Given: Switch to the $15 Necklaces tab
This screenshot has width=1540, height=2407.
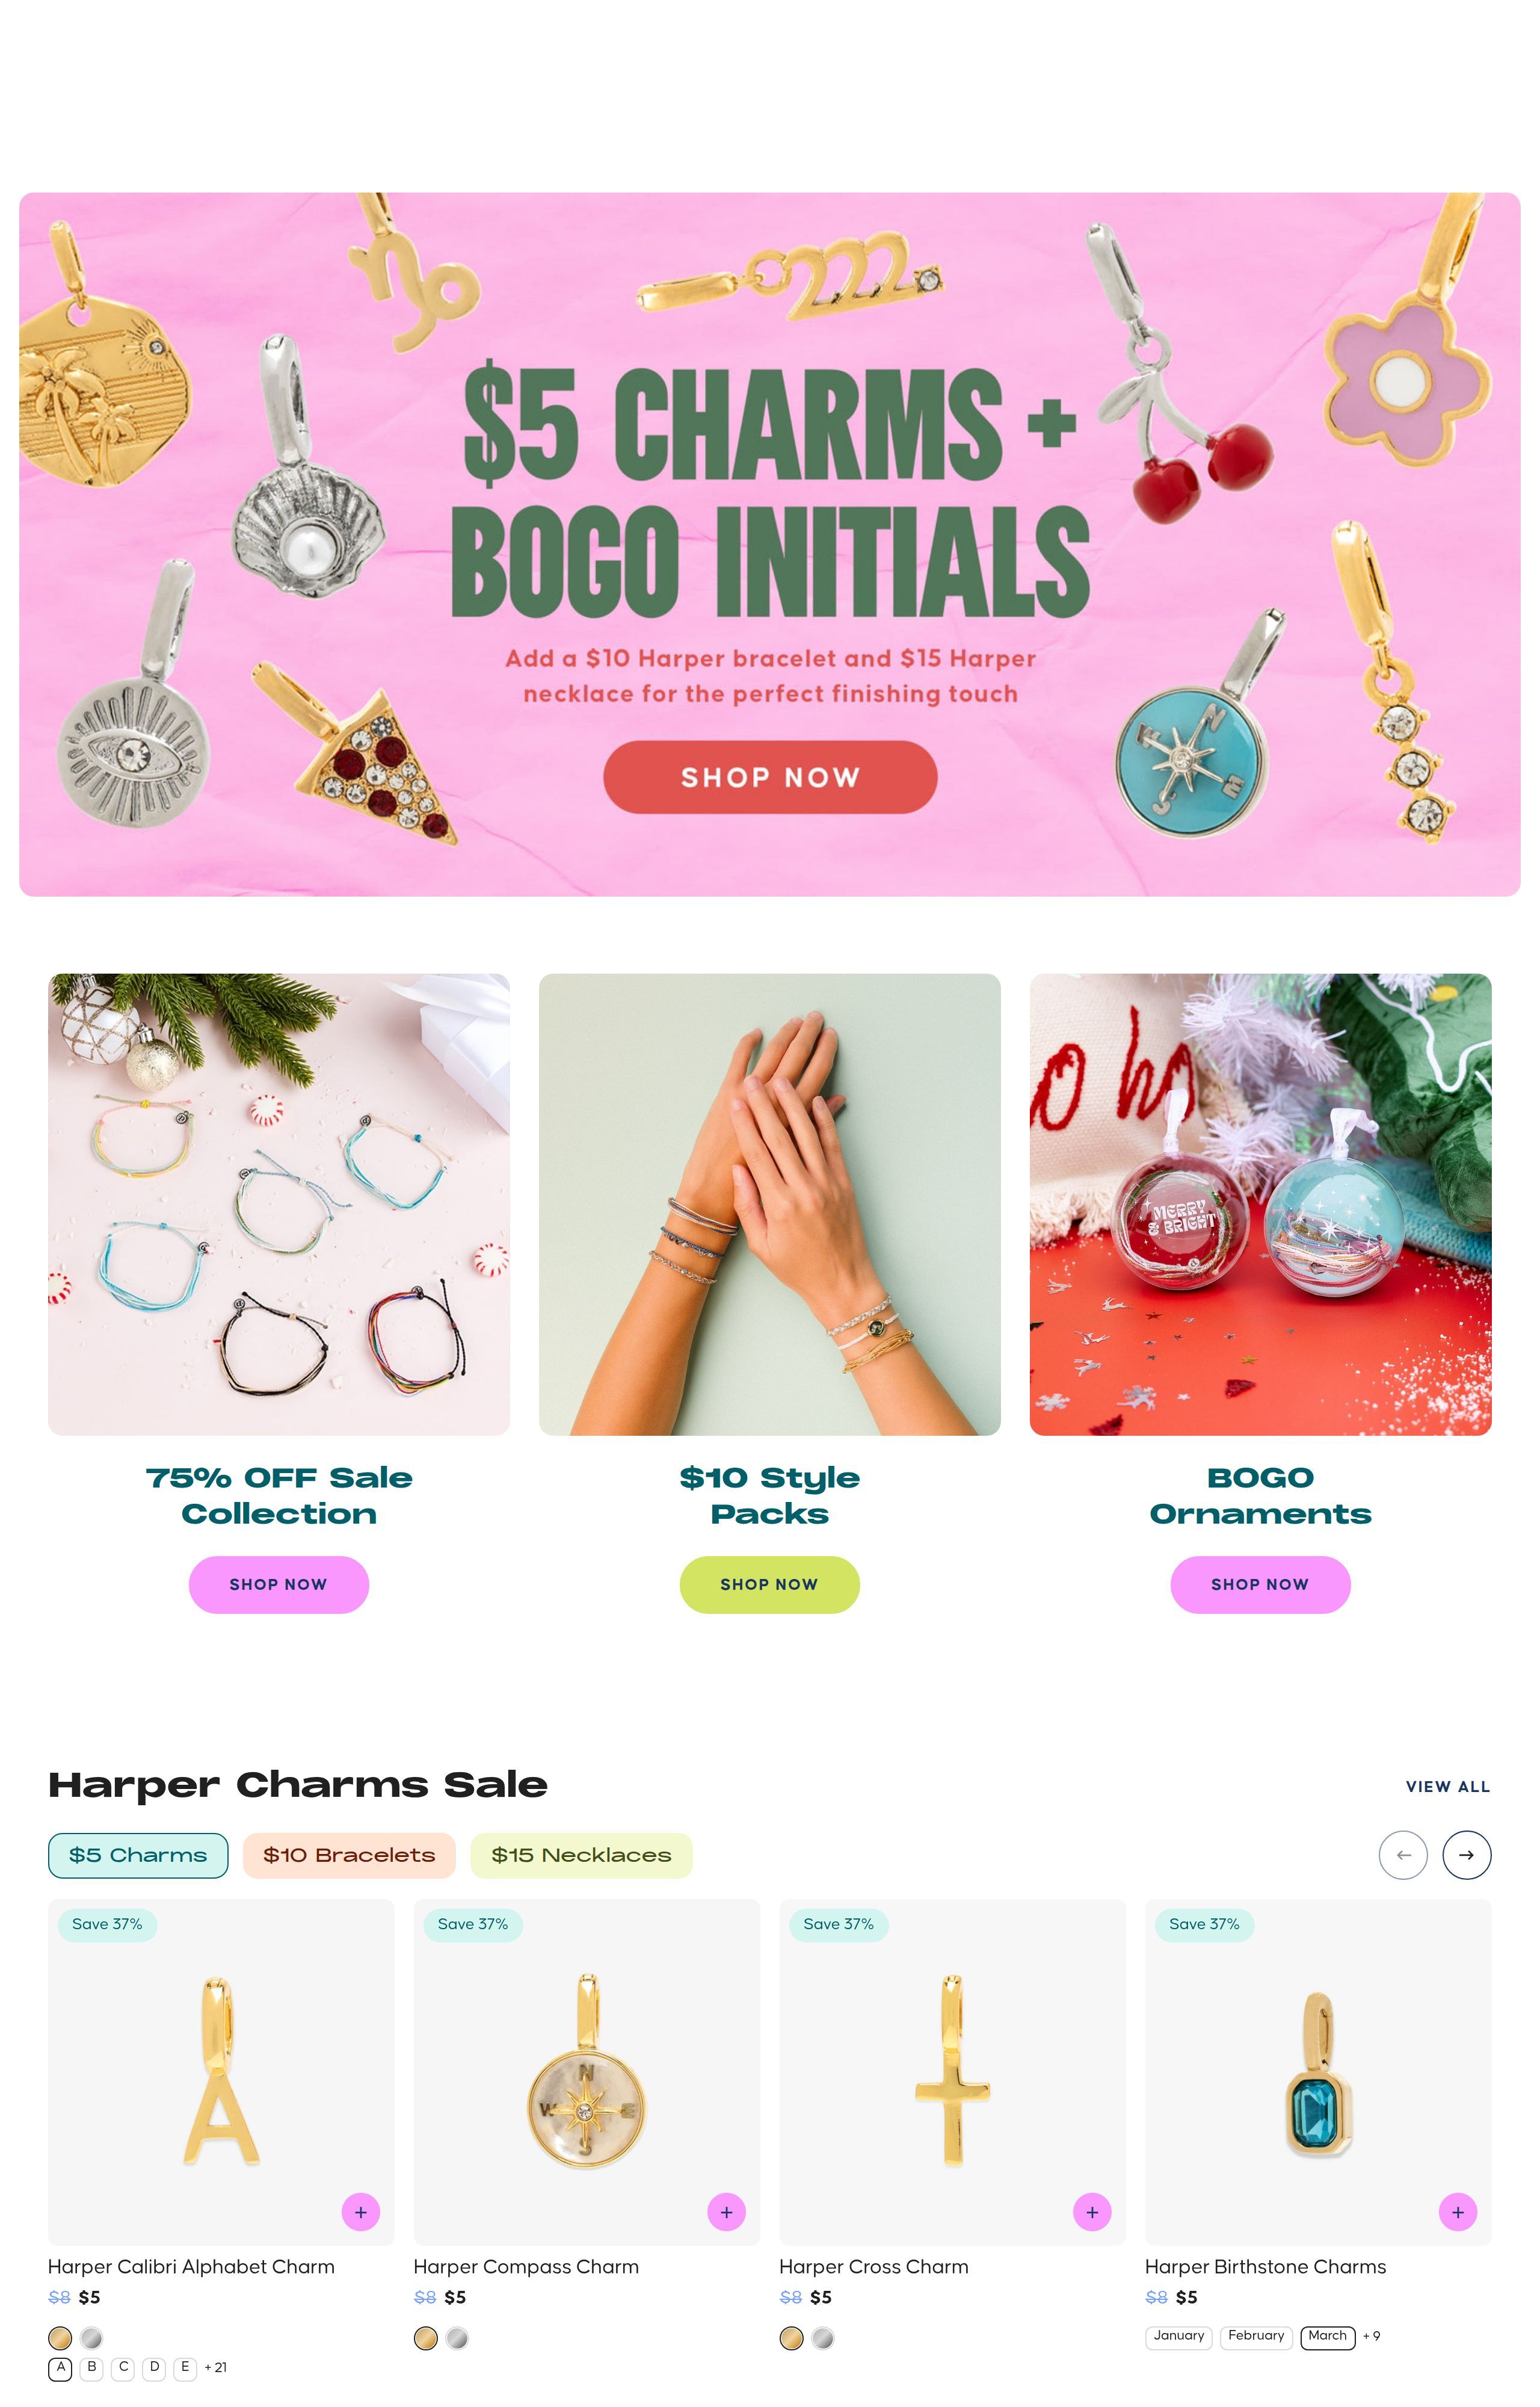Looking at the screenshot, I should pyautogui.click(x=581, y=1855).
